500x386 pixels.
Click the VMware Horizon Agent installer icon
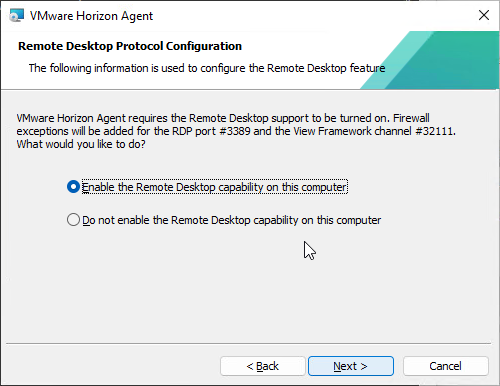[17, 15]
